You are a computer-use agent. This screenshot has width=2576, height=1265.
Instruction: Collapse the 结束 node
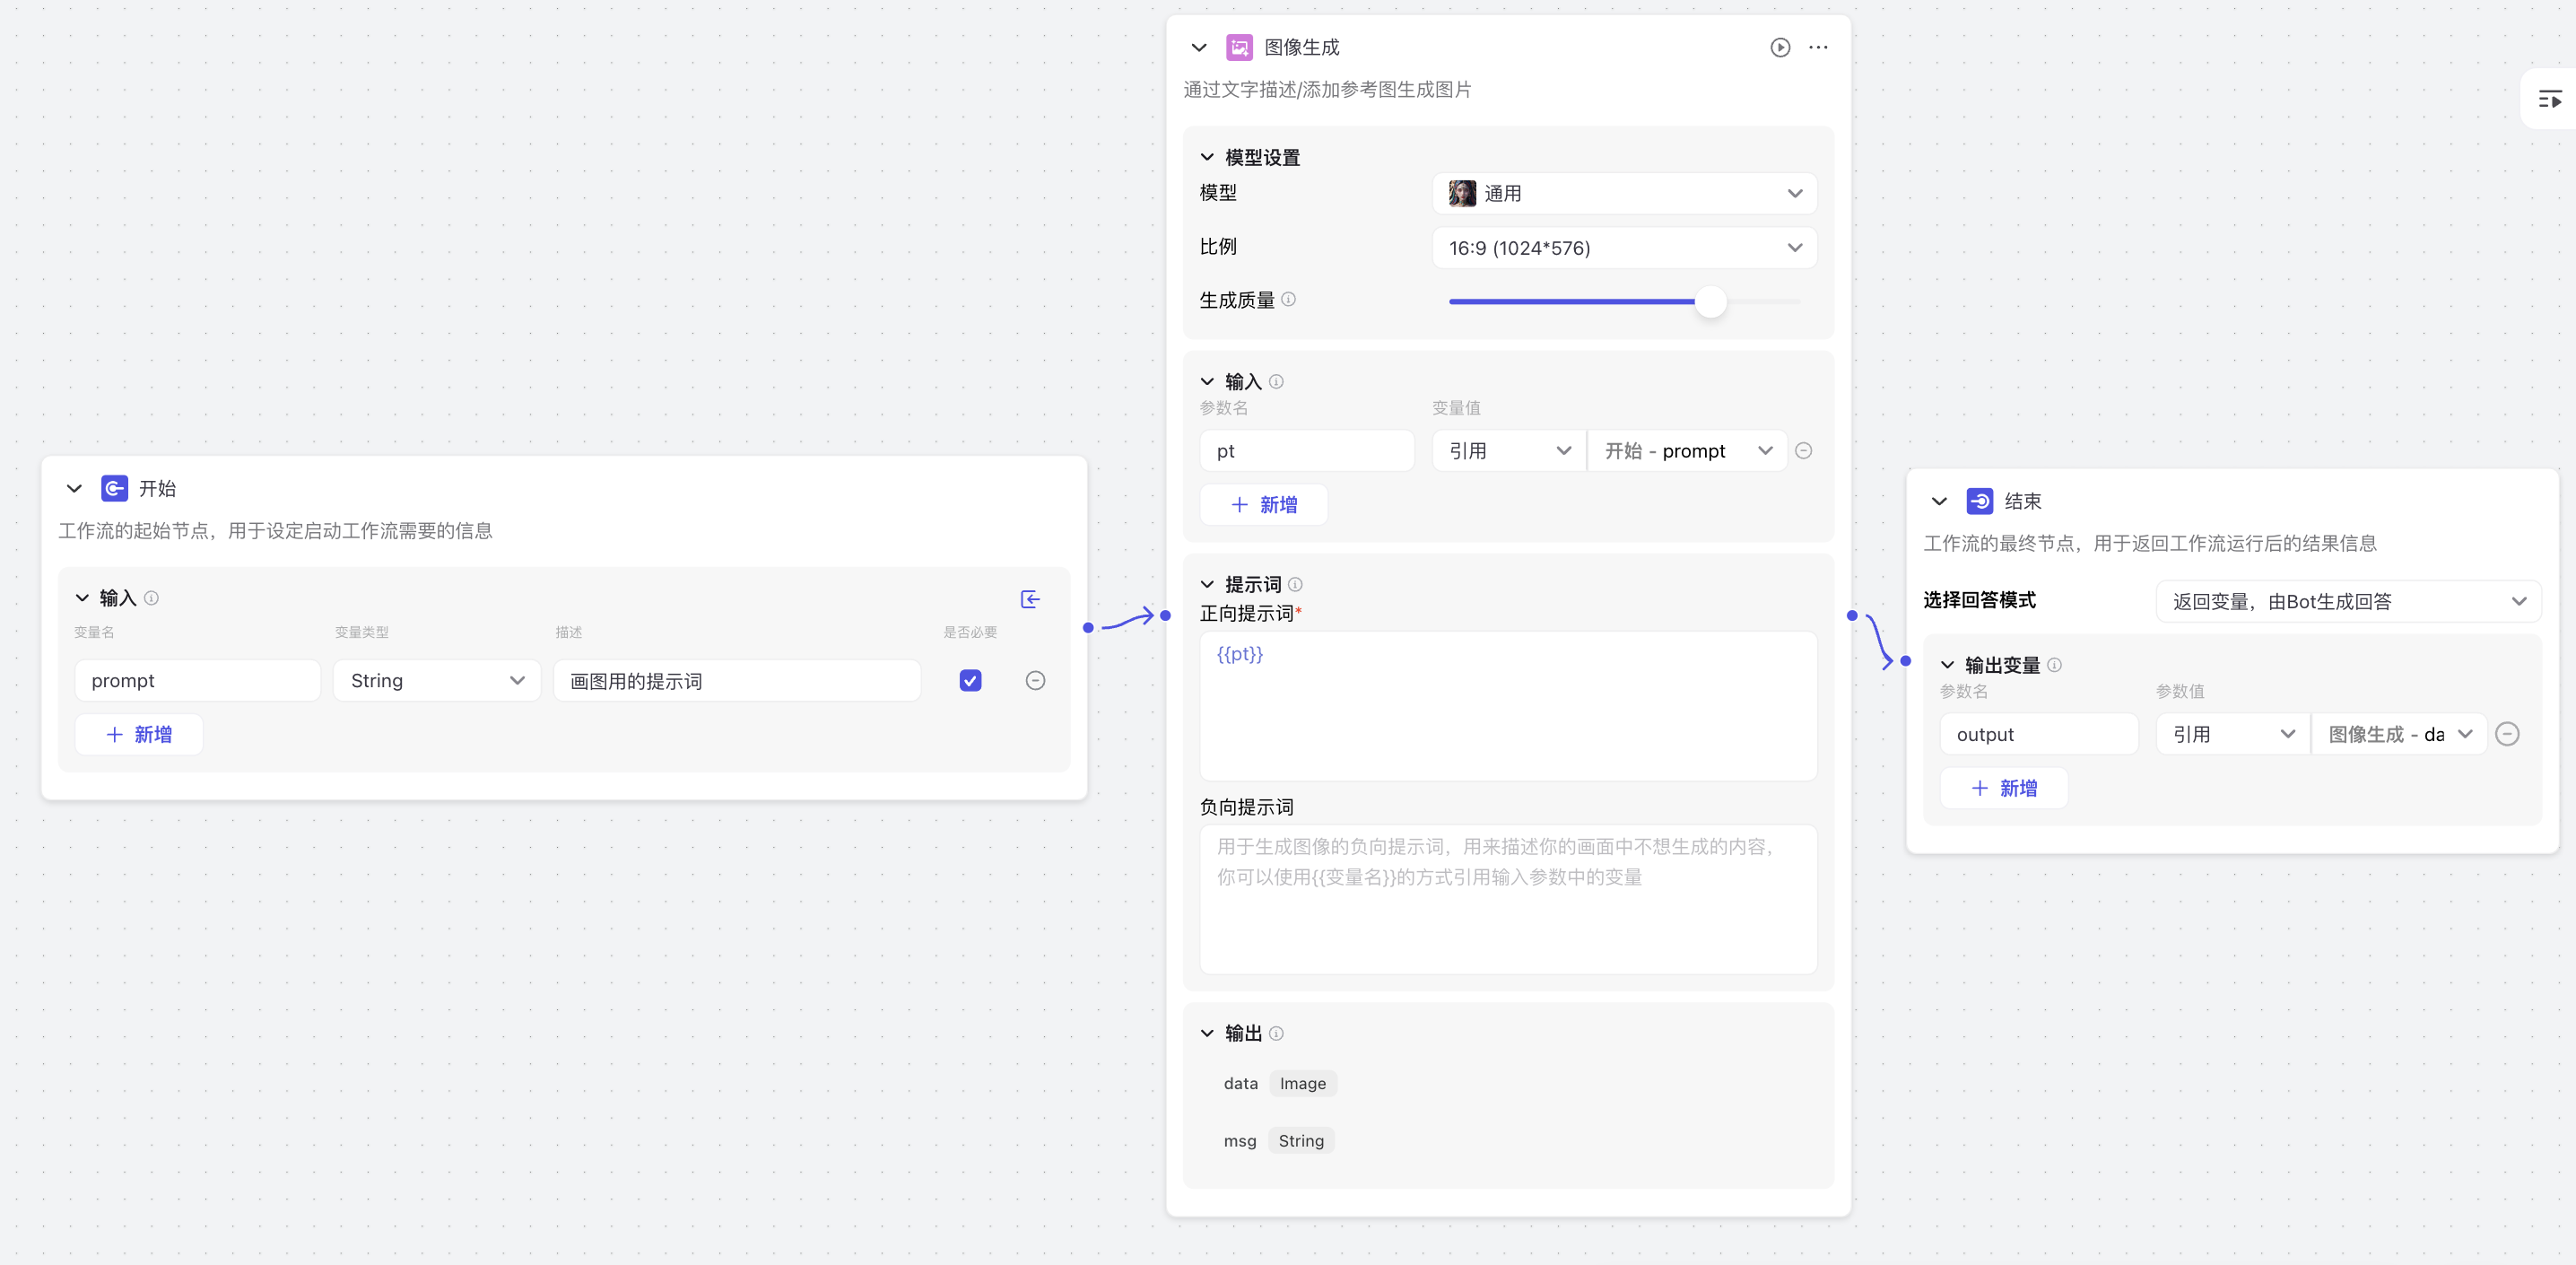click(1939, 501)
